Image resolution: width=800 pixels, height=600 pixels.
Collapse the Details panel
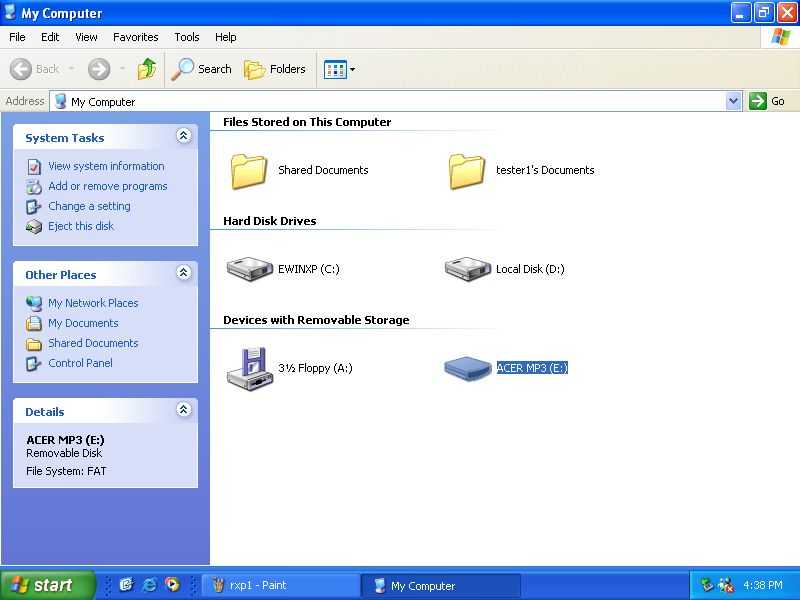[x=184, y=410]
